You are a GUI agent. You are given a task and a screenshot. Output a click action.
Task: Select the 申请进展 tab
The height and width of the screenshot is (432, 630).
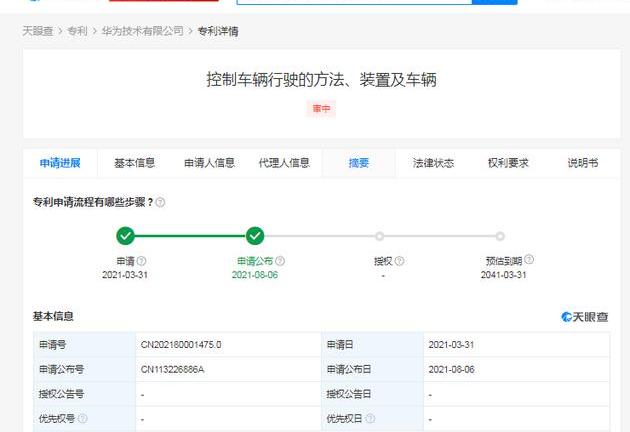(60, 163)
